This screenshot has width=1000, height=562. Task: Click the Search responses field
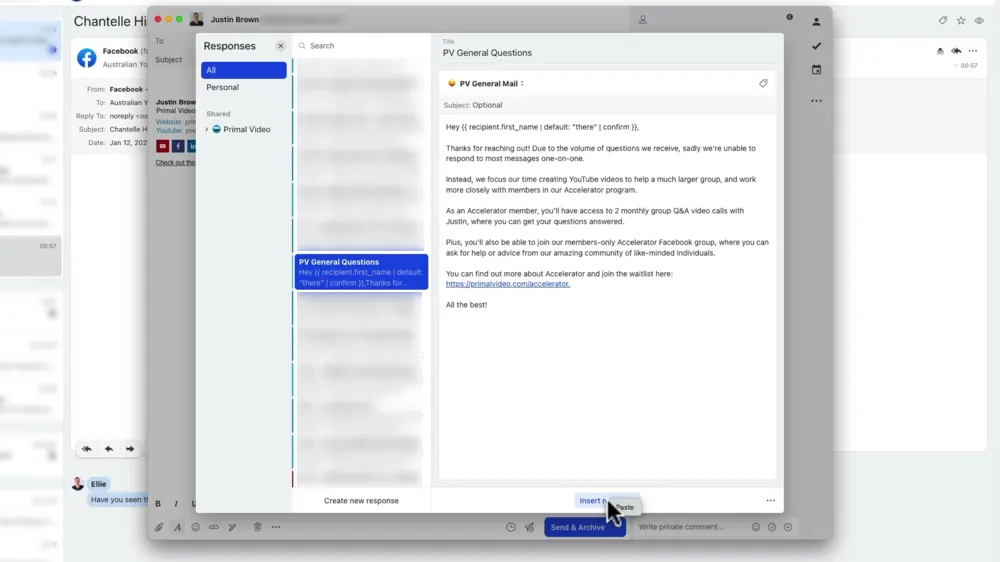[x=360, y=46]
